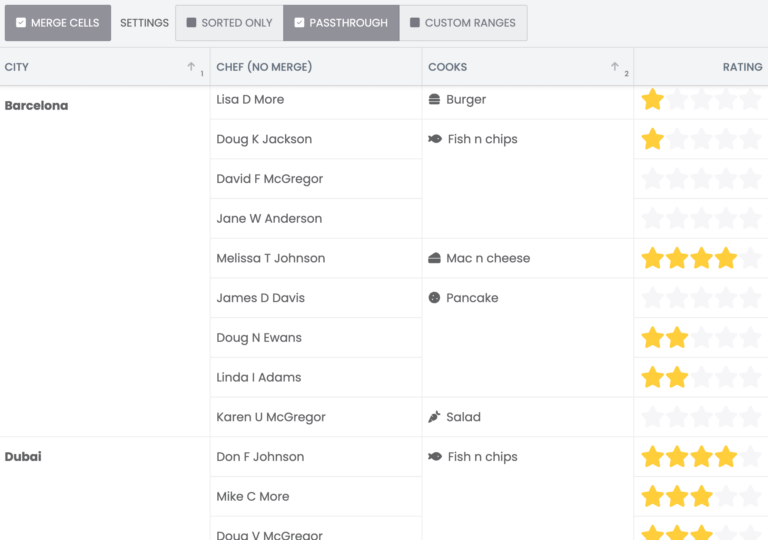
Task: Click the City column sort arrow
Action: (x=191, y=67)
